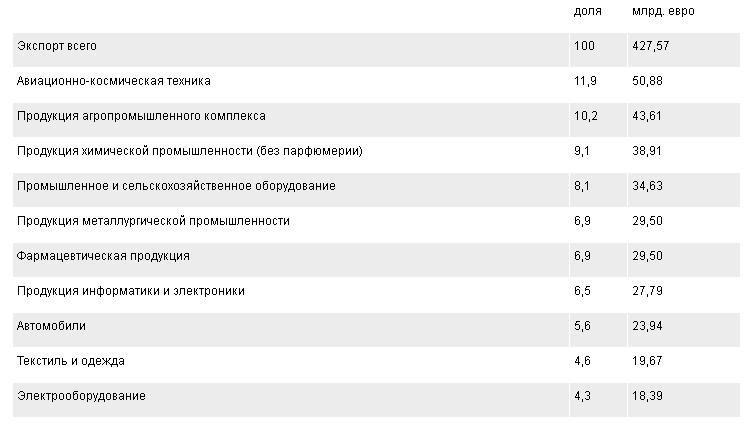The height and width of the screenshot is (432, 745).
Task: Click the value cell 34,63
Action: [x=647, y=186]
